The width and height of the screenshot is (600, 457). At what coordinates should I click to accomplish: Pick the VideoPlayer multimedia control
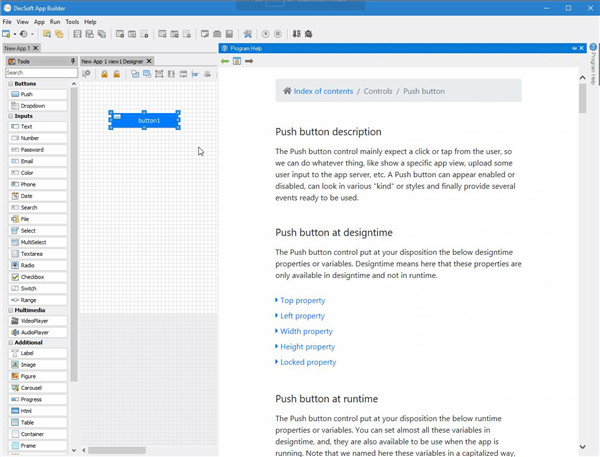point(37,321)
